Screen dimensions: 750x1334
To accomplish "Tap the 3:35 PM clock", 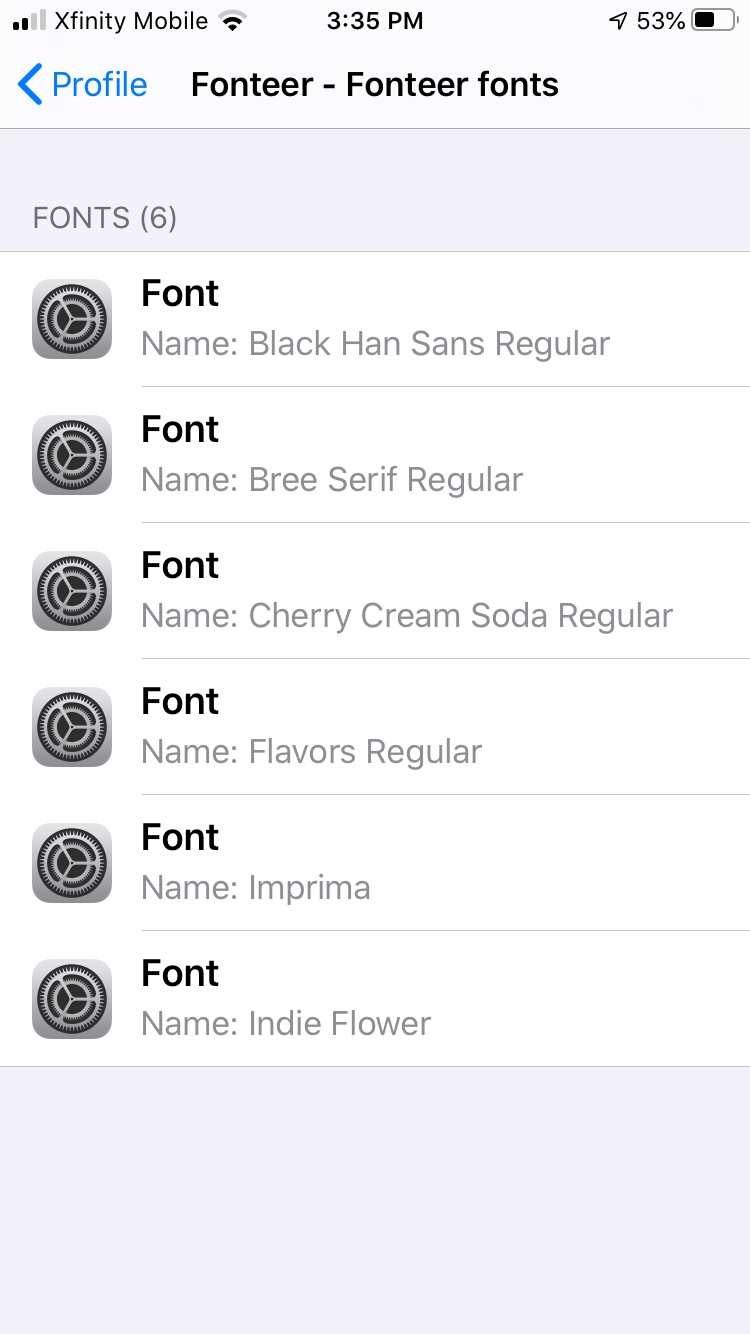I will click(375, 21).
